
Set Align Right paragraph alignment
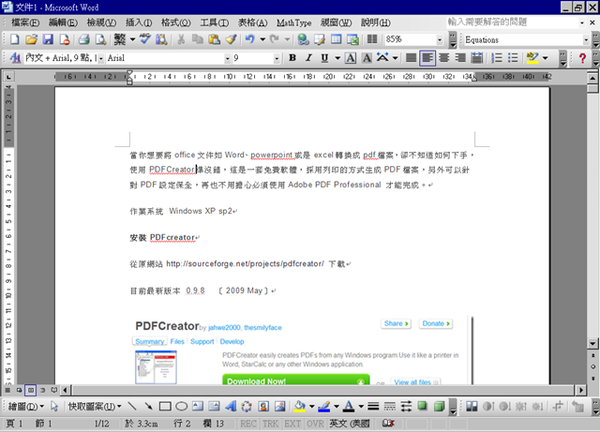coord(460,58)
